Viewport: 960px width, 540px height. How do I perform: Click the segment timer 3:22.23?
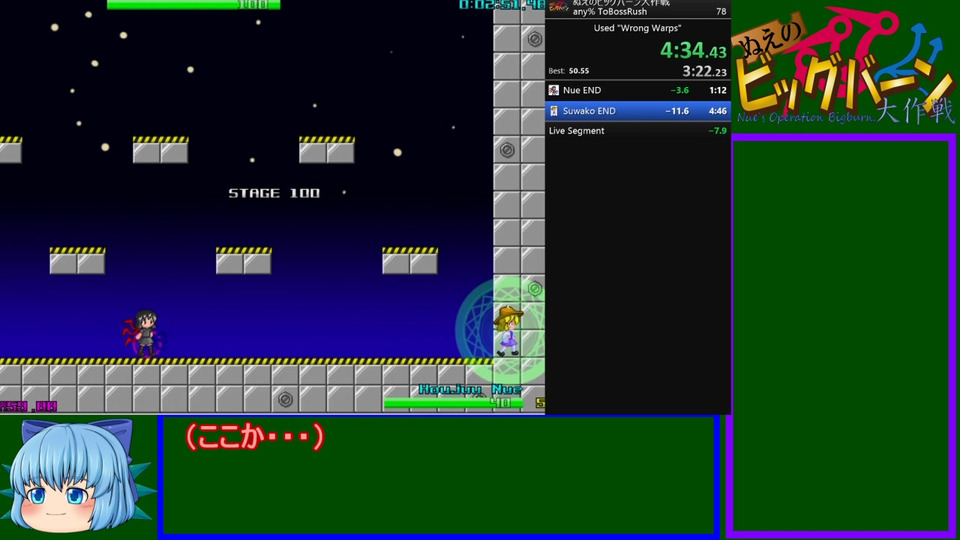click(x=704, y=72)
